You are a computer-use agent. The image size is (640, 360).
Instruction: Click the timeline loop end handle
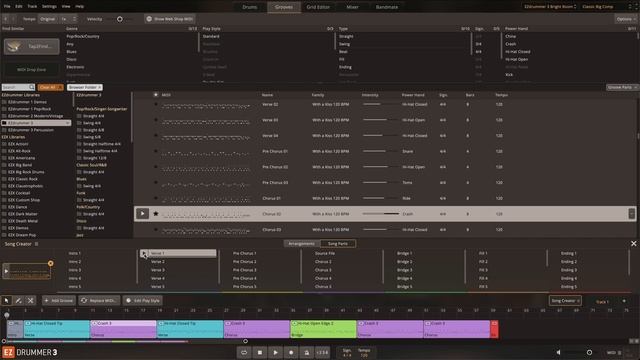pyautogui.click(x=245, y=341)
